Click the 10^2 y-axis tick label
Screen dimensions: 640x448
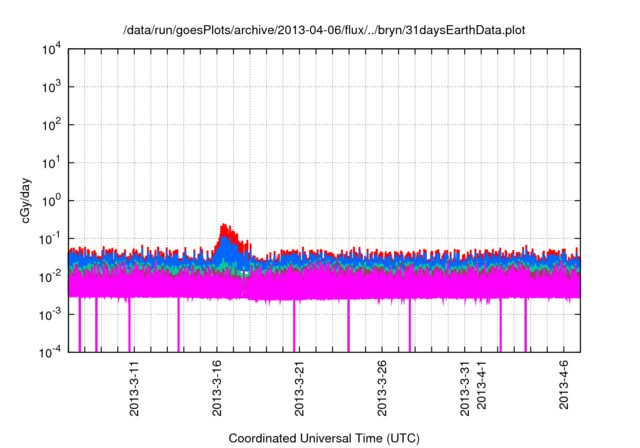[x=52, y=125]
